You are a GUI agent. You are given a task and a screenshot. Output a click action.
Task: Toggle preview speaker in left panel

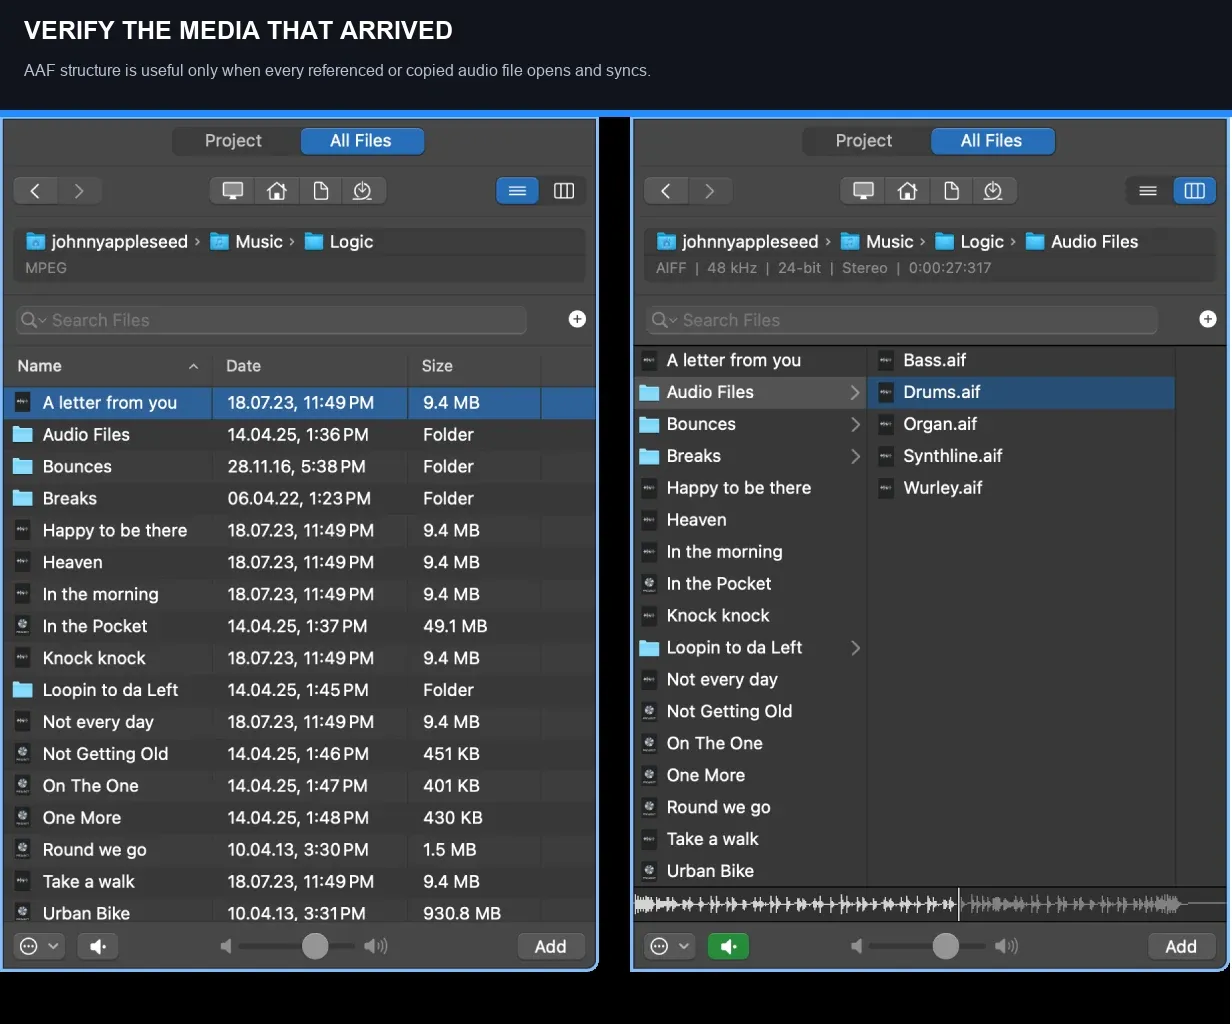[98, 946]
